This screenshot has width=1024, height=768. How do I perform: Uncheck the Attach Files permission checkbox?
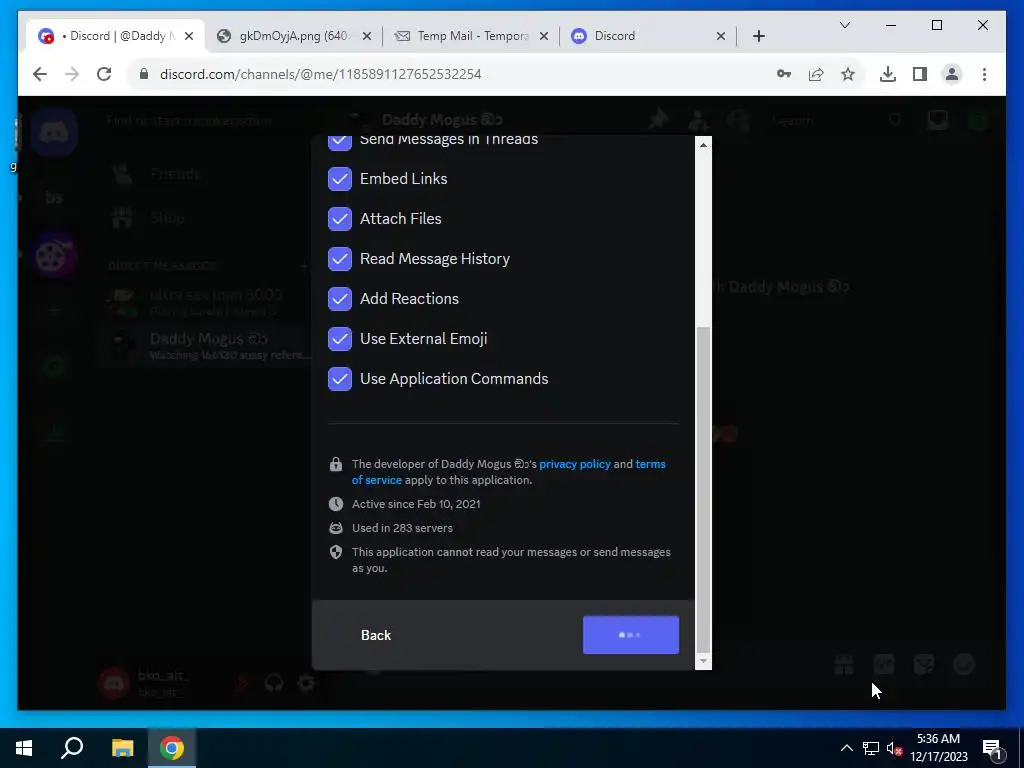pyautogui.click(x=340, y=219)
